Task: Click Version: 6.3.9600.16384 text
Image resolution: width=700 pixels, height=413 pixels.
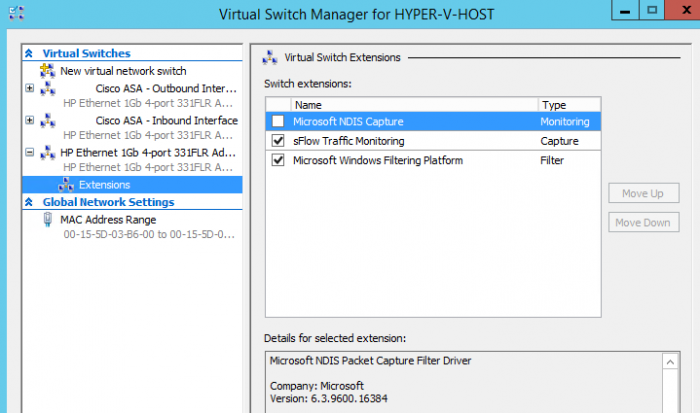Action: pos(329,399)
